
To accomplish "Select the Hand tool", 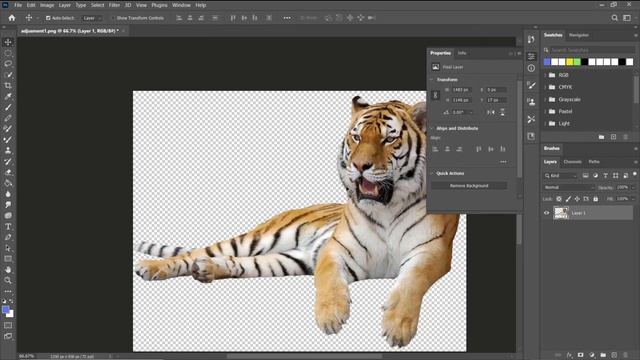I will coord(8,270).
